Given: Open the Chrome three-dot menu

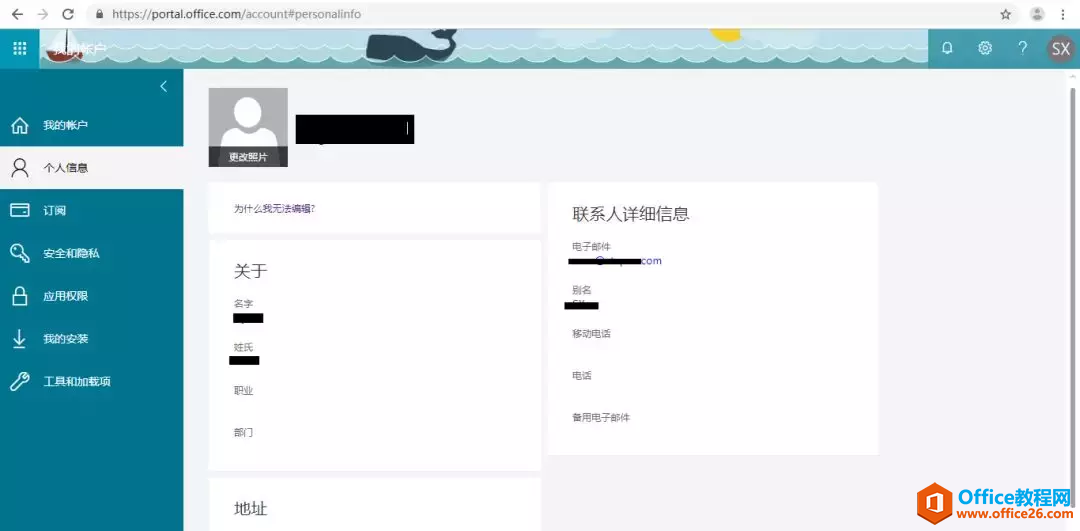Looking at the screenshot, I should pos(1063,14).
